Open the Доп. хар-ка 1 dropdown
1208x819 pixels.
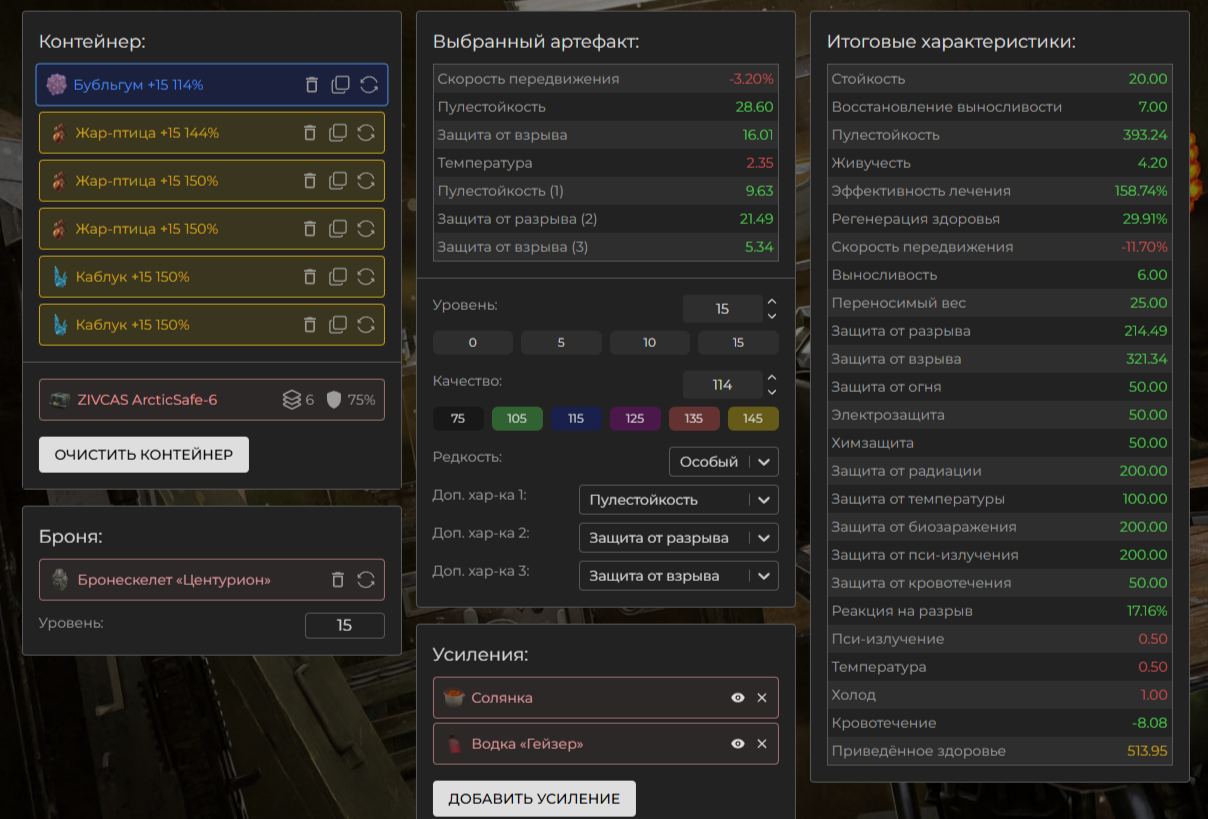coord(679,500)
